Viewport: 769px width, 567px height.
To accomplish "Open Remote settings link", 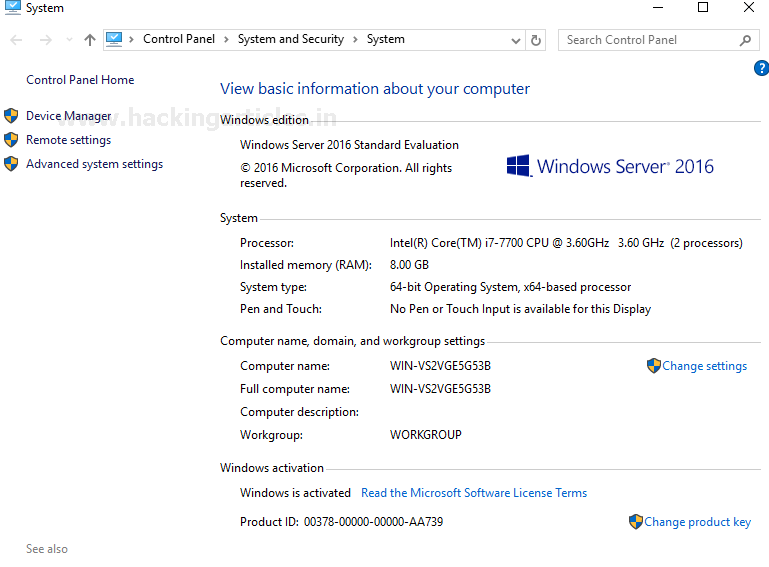I will click(x=69, y=140).
